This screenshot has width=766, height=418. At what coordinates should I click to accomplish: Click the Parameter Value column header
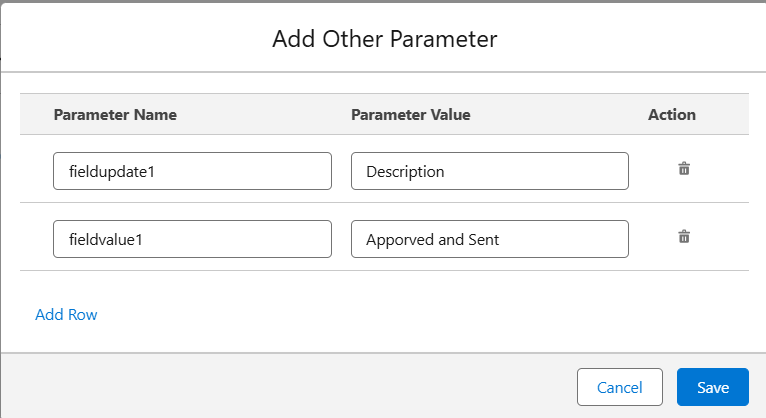point(411,115)
